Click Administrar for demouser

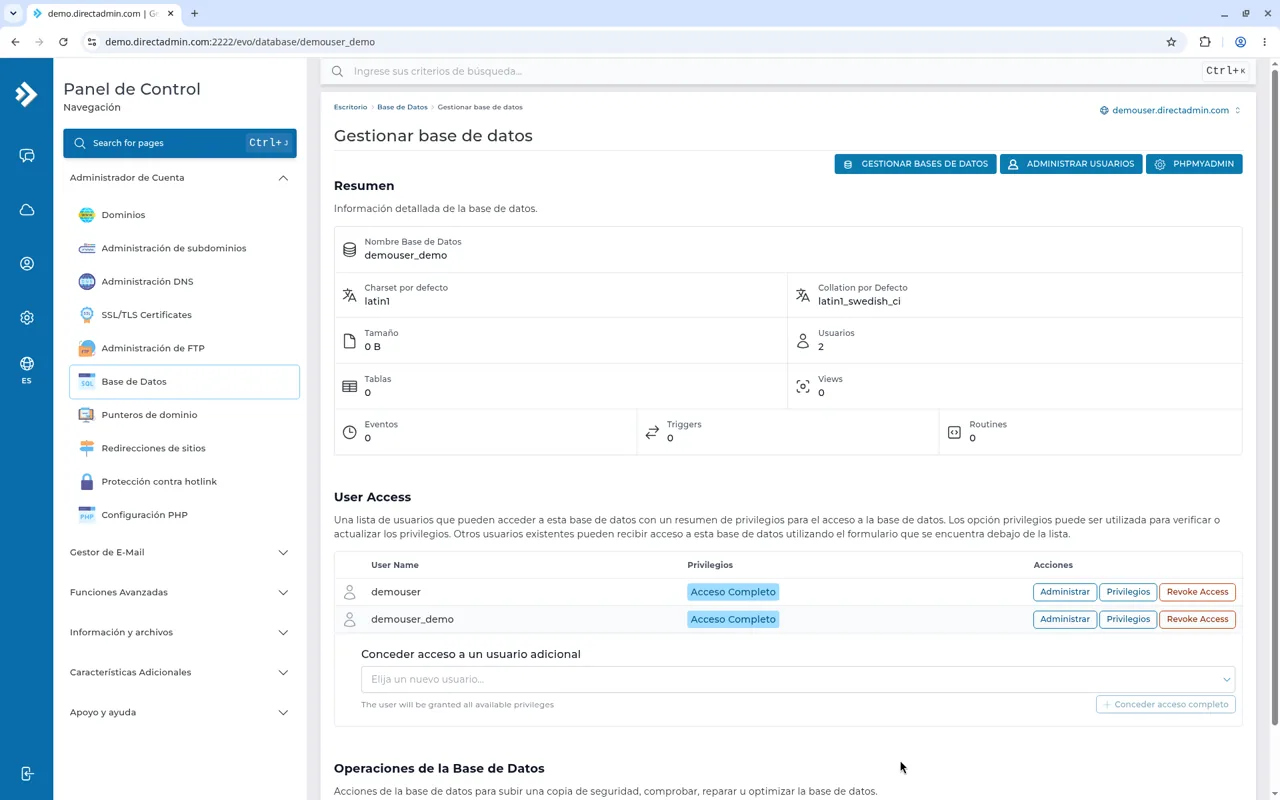pos(1064,592)
